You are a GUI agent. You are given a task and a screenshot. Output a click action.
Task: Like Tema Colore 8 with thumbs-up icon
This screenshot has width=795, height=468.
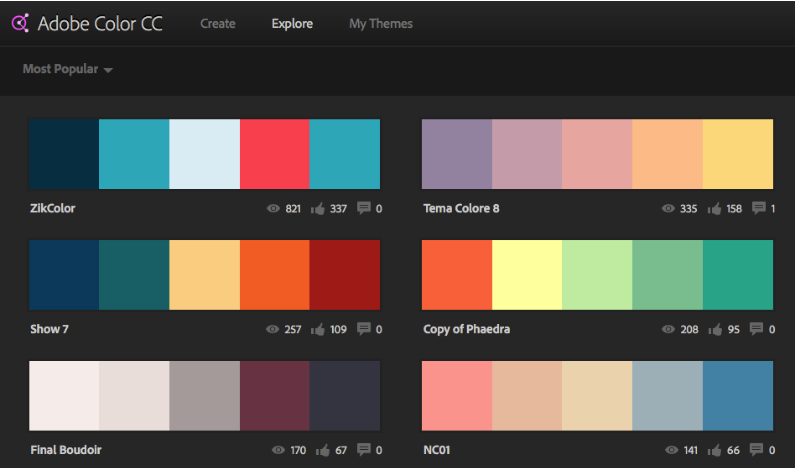tap(714, 208)
